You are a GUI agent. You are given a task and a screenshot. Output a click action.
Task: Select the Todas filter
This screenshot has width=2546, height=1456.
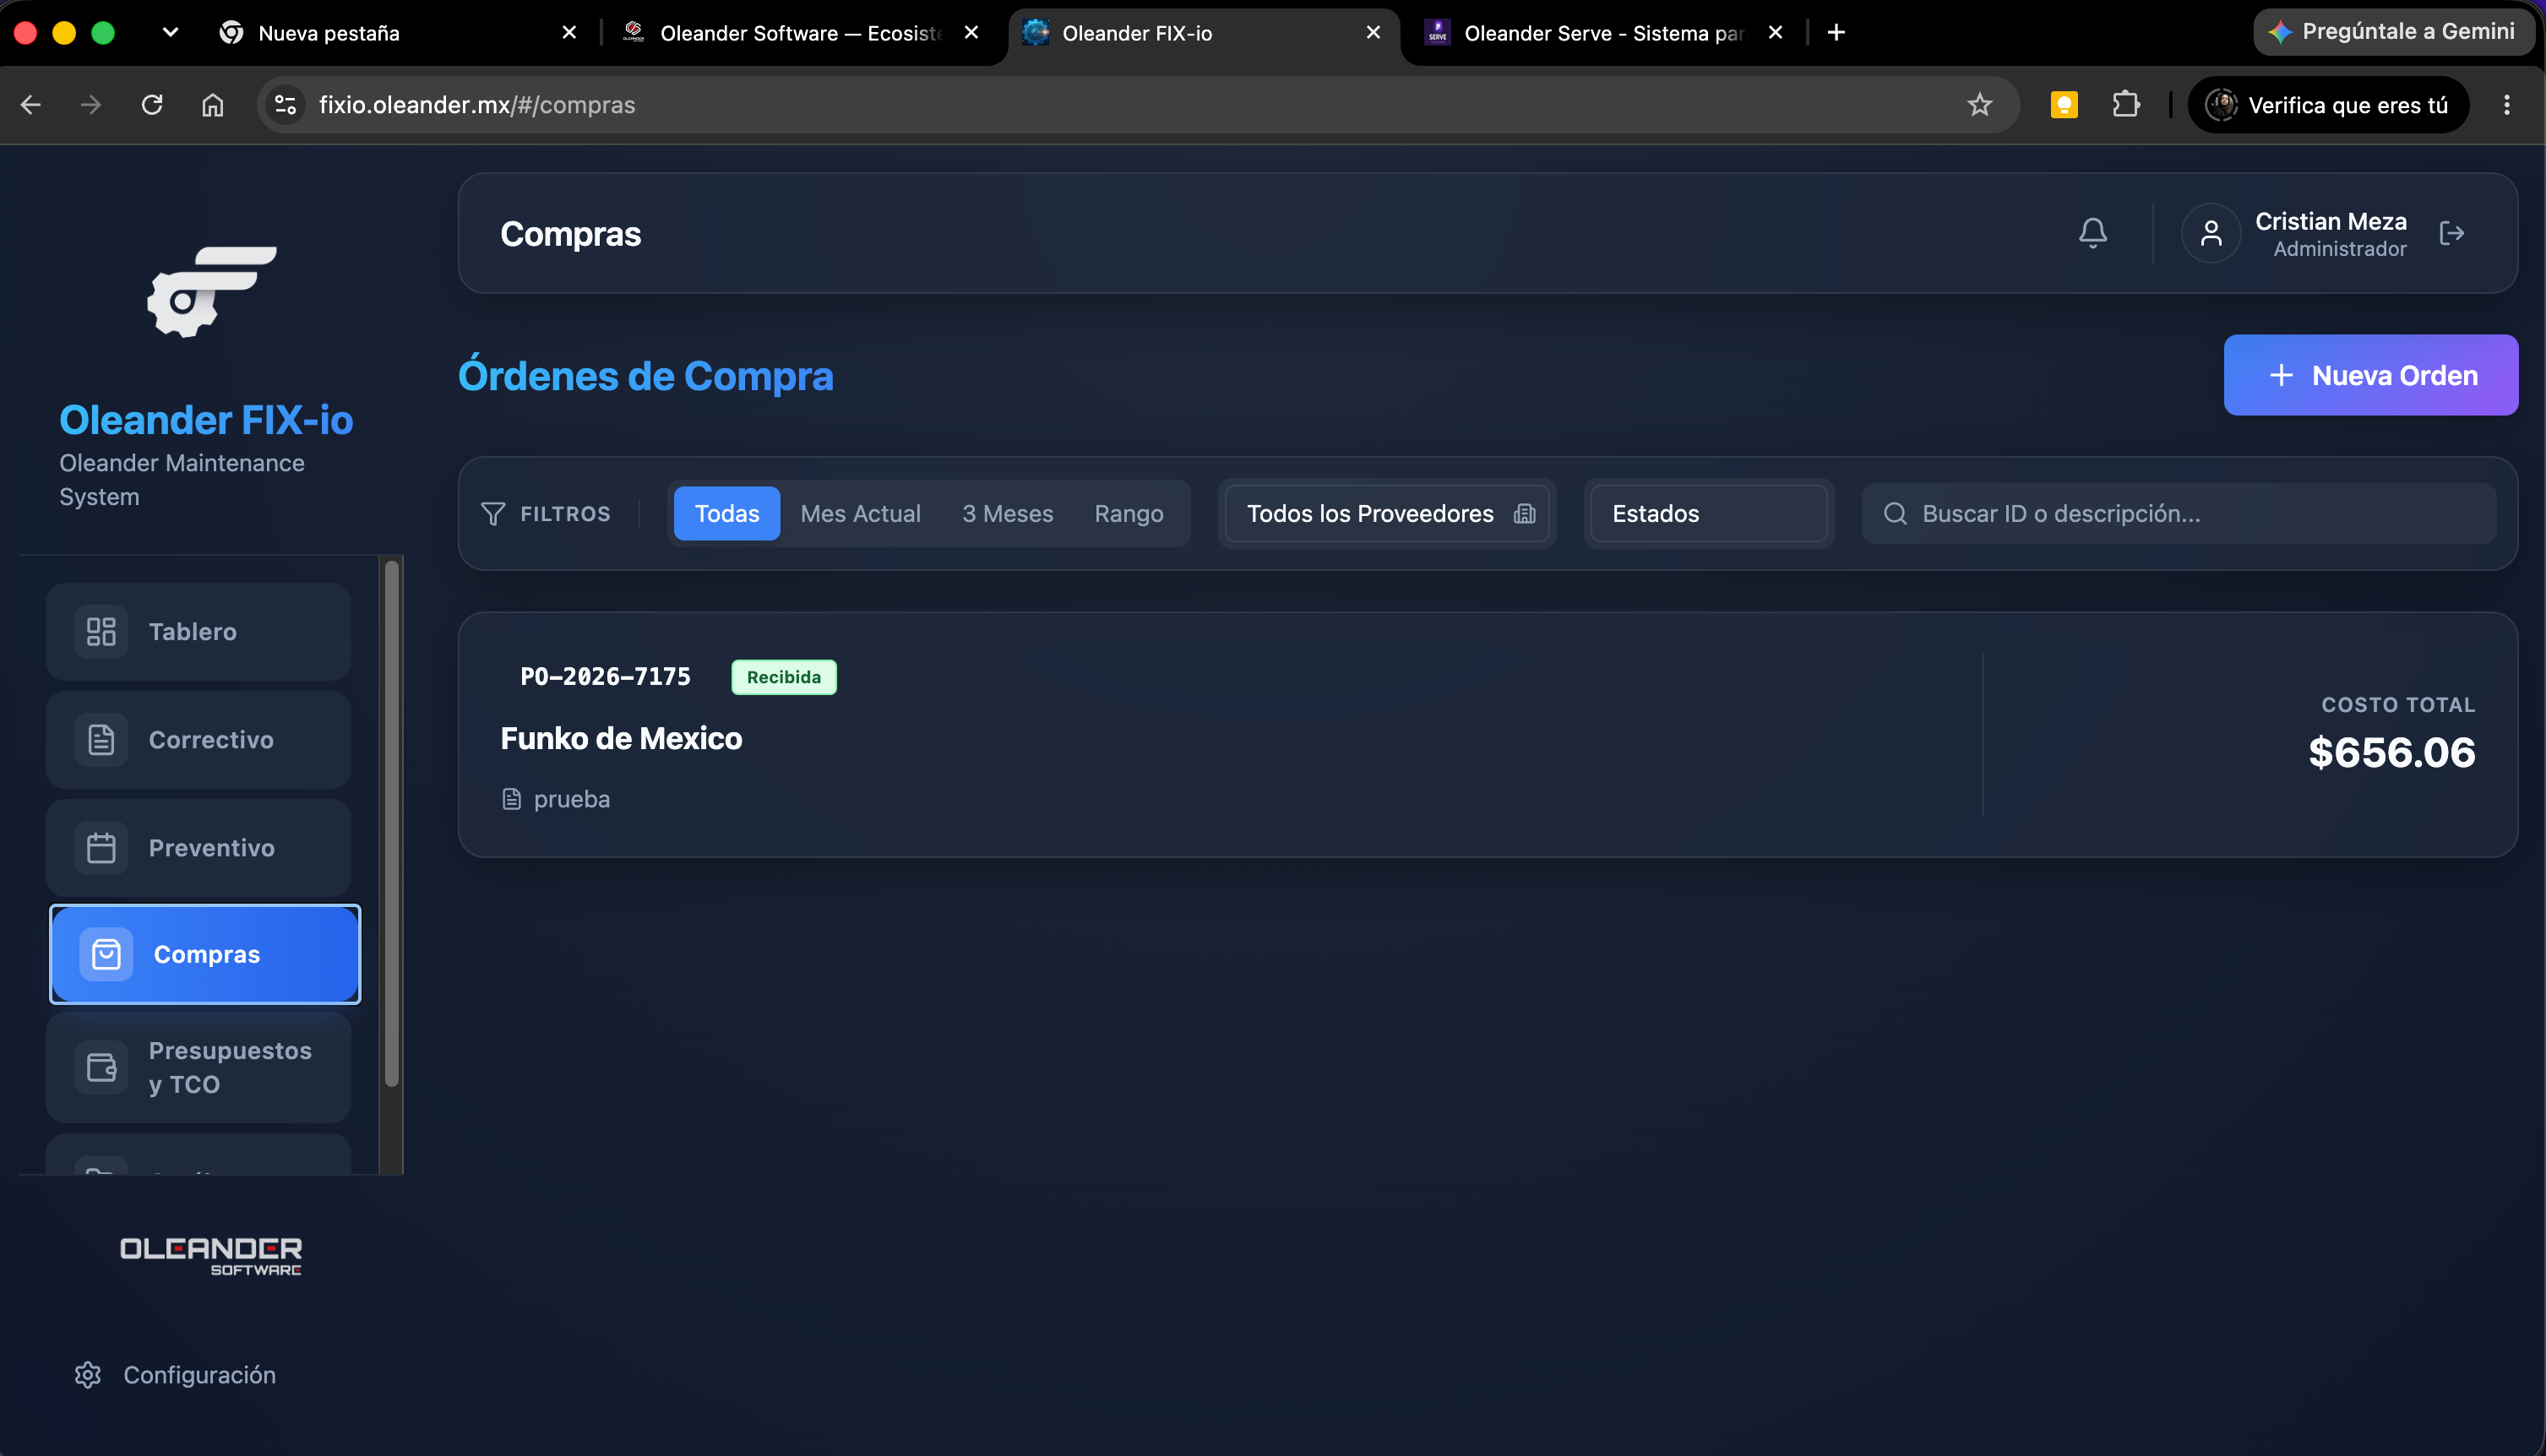[727, 513]
